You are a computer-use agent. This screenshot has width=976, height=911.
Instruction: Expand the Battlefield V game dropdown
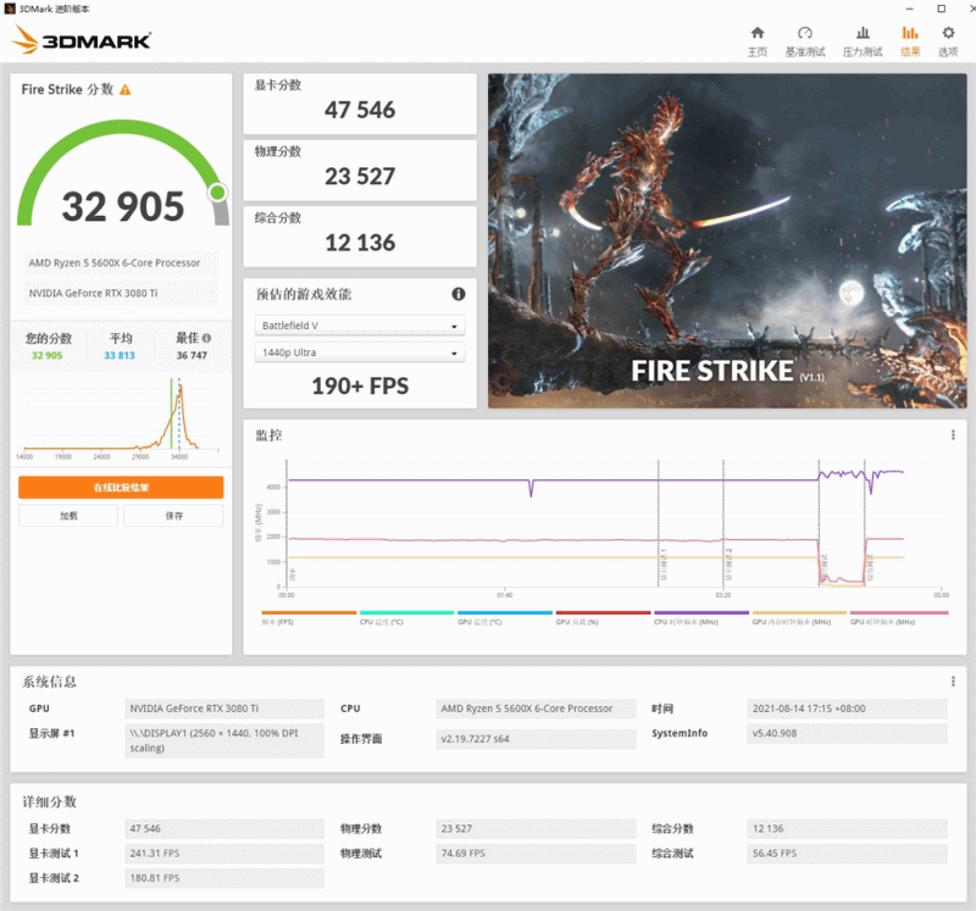pos(360,326)
